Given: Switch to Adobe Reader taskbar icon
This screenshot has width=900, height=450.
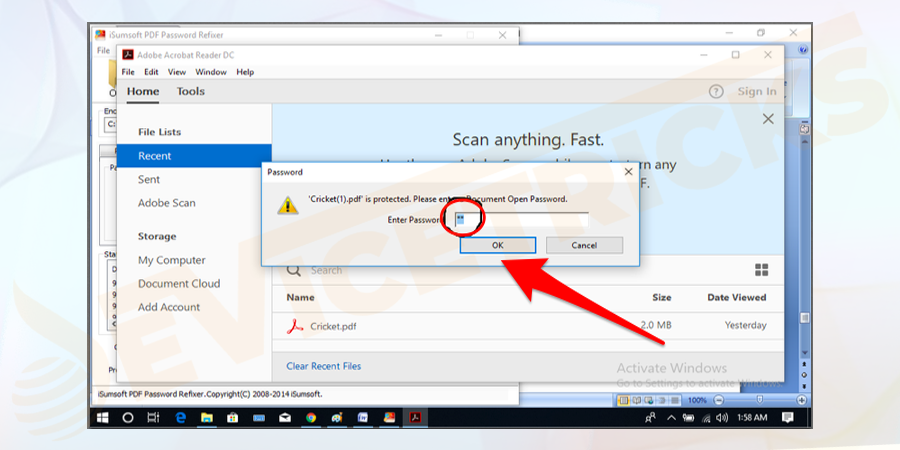Looking at the screenshot, I should click(415, 418).
